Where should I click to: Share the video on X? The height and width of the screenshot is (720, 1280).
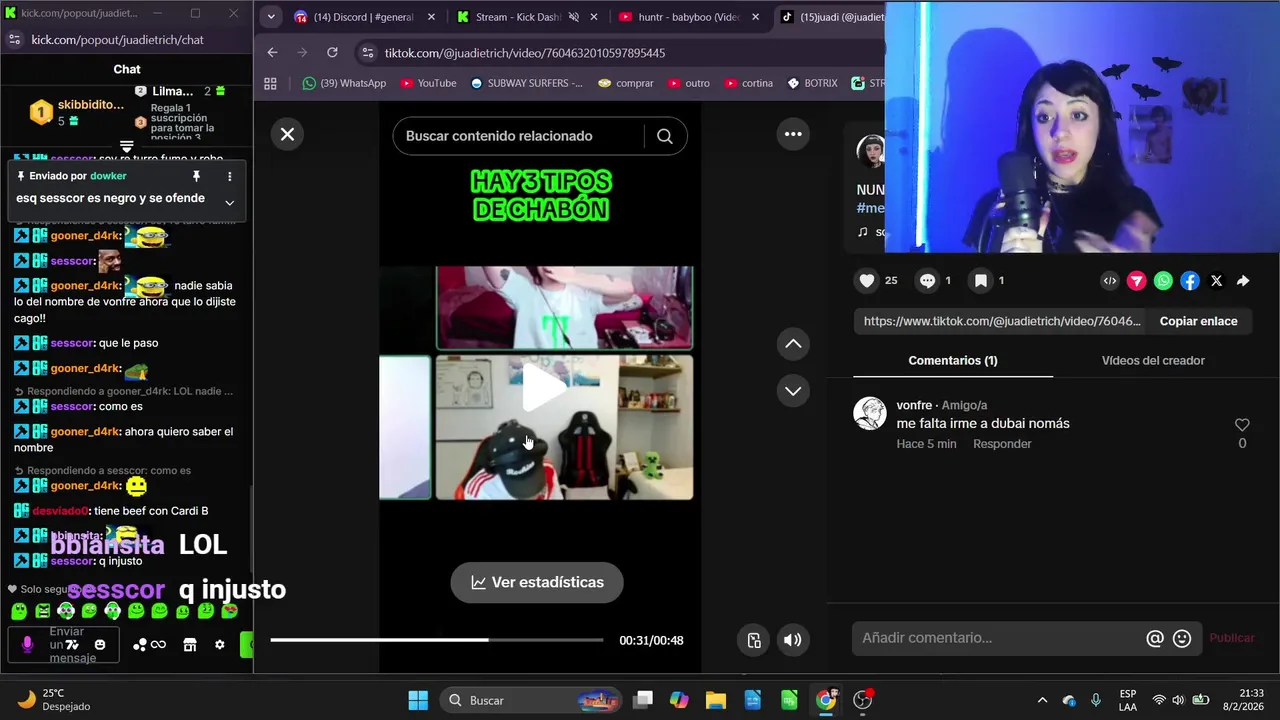click(x=1216, y=281)
